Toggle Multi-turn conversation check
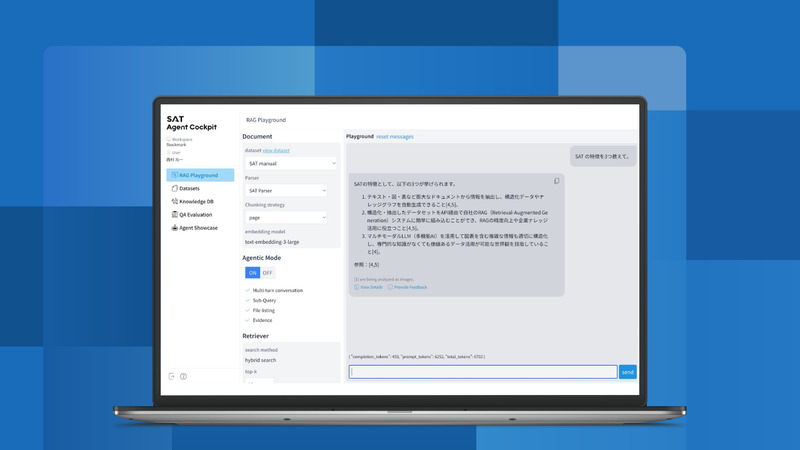Image resolution: width=800 pixels, height=450 pixels. click(247, 290)
